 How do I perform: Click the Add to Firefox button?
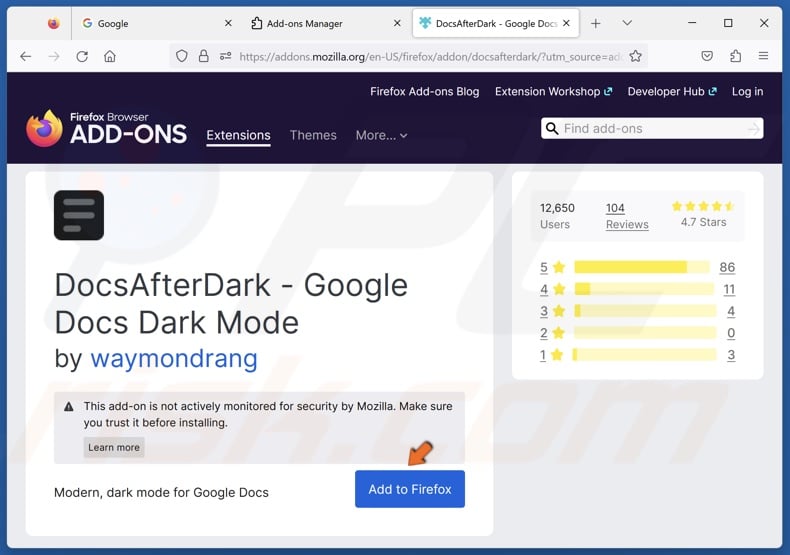[410, 489]
